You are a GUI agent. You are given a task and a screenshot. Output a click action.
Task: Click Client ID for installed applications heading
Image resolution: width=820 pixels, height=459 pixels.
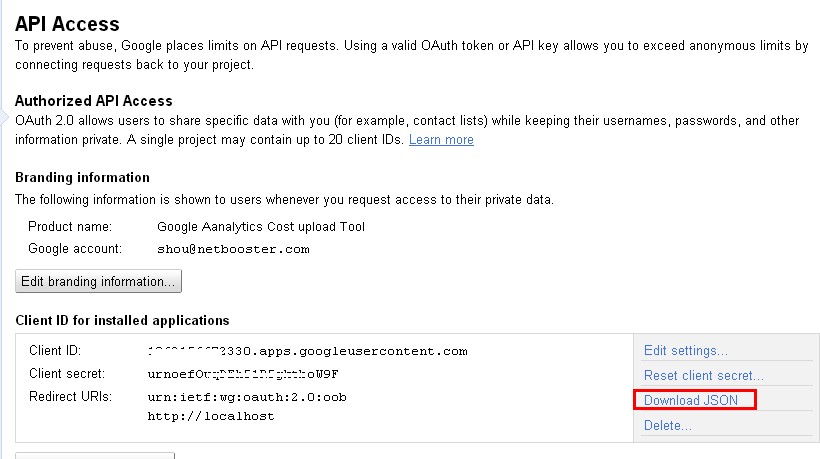click(122, 320)
